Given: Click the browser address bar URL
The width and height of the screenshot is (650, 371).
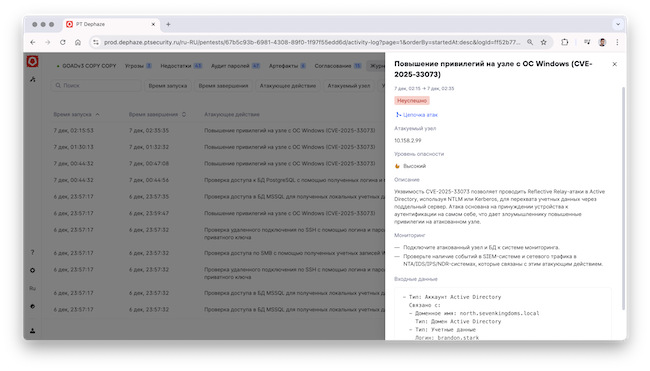Looking at the screenshot, I should tap(312, 42).
